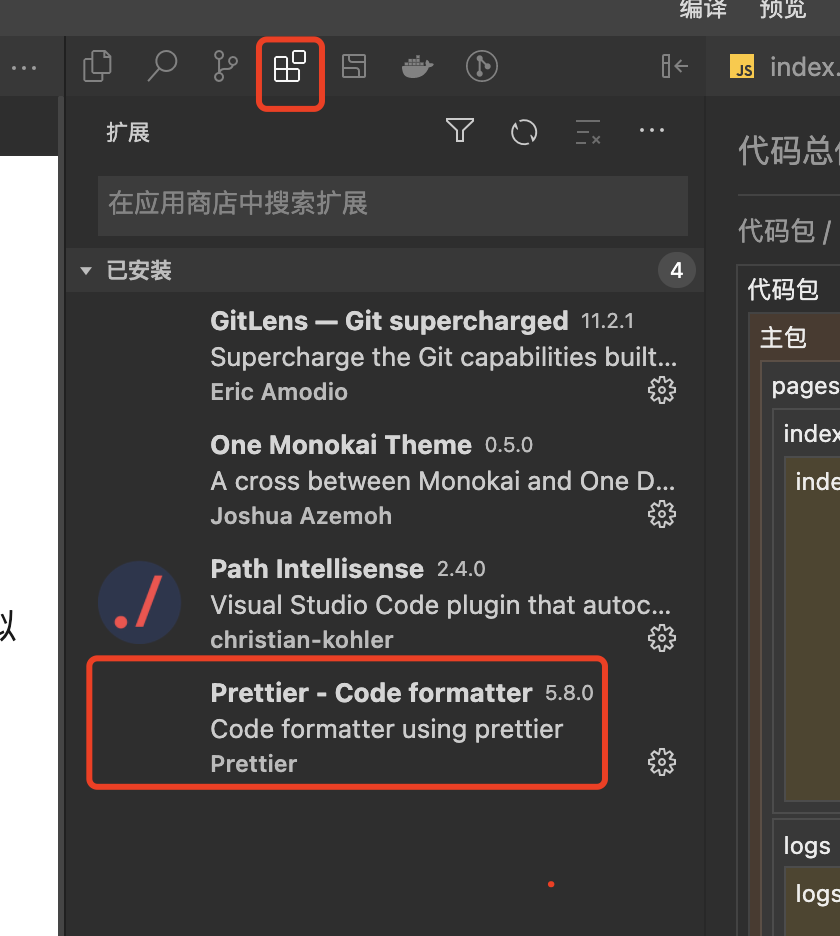
Task: Click the 预览 toolbar button
Action: [783, 9]
